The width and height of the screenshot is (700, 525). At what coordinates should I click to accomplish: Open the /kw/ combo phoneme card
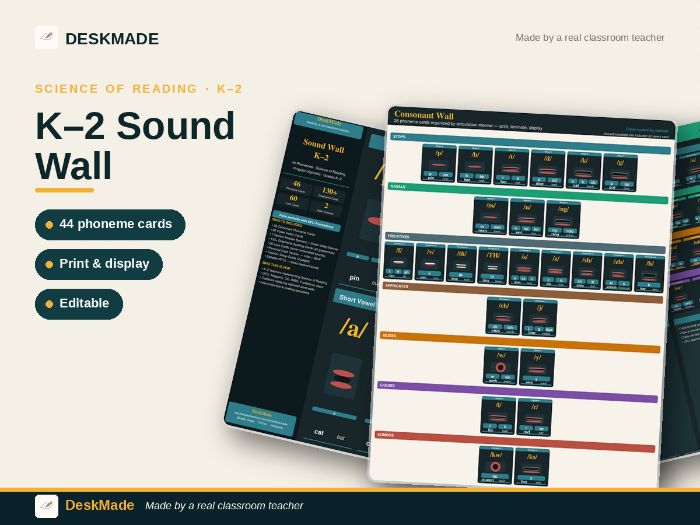tap(496, 465)
